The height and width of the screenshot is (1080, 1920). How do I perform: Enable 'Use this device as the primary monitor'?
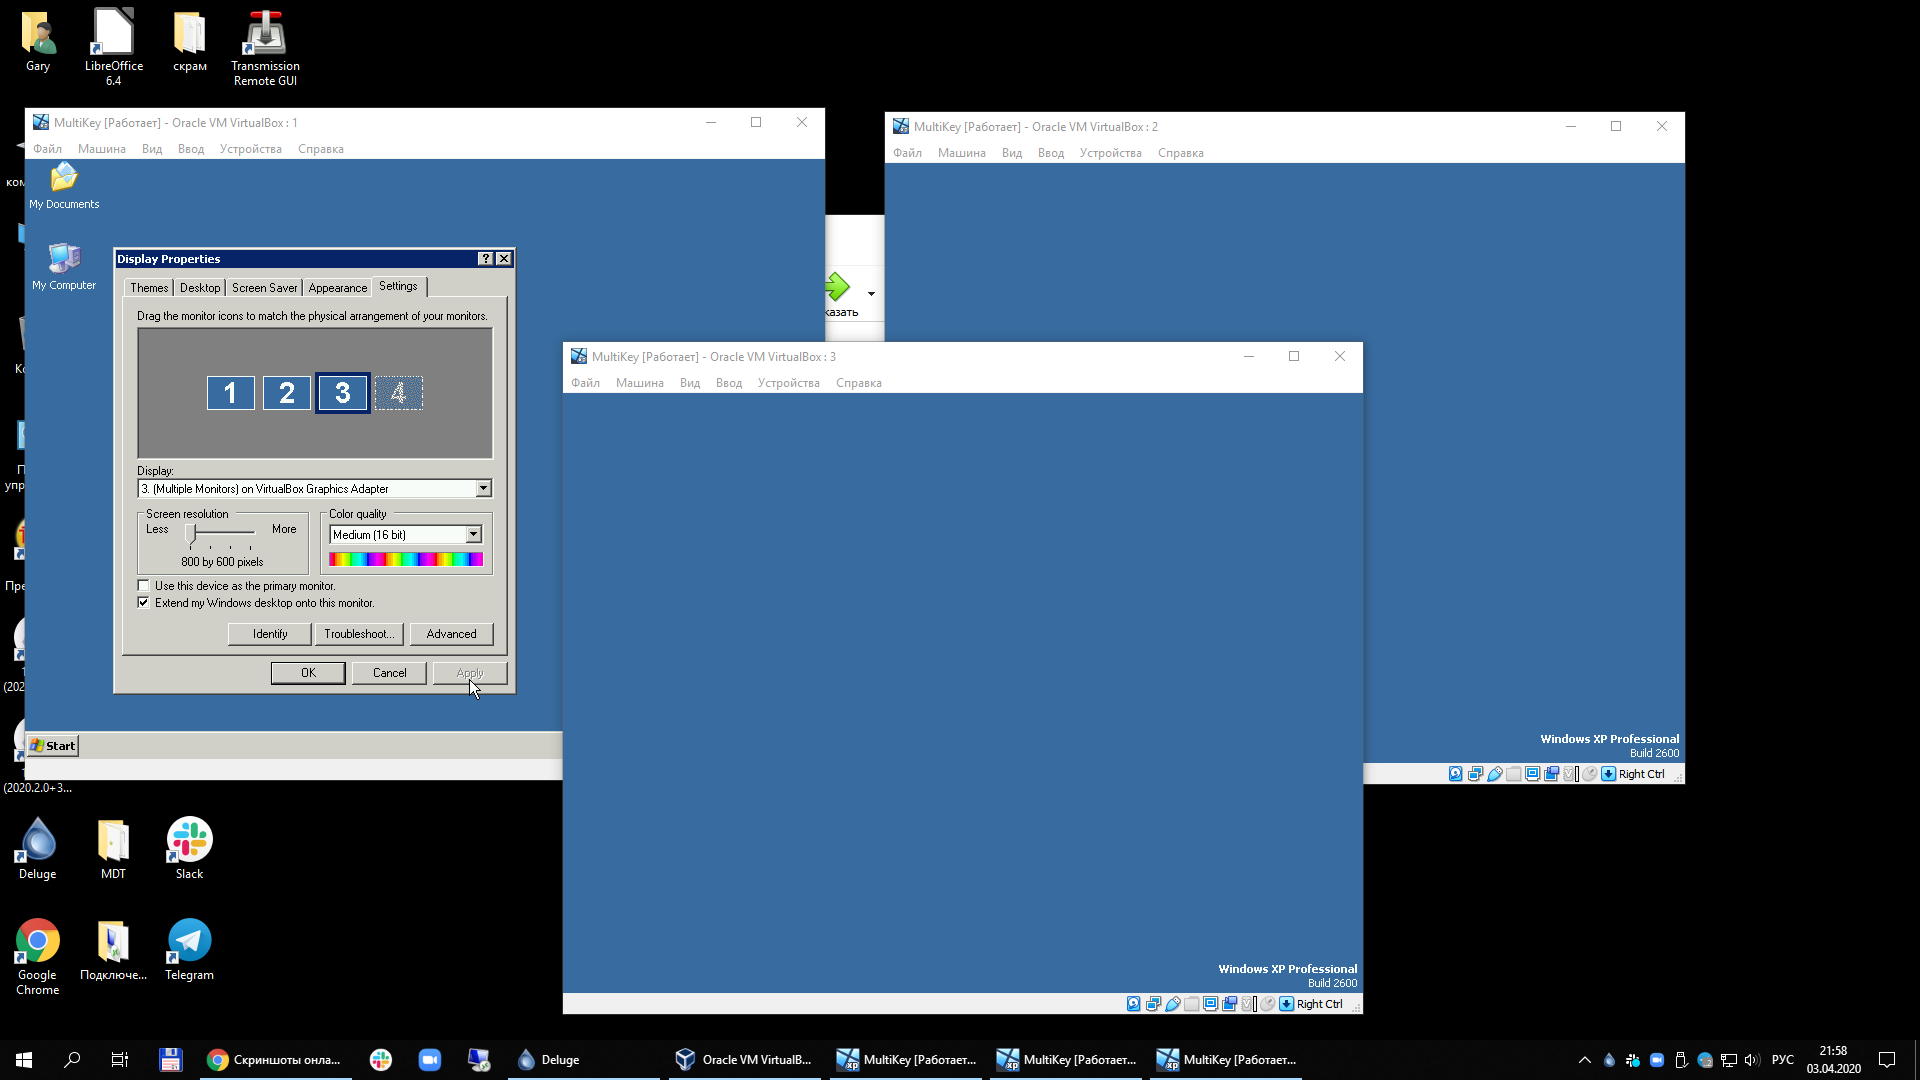(142, 585)
